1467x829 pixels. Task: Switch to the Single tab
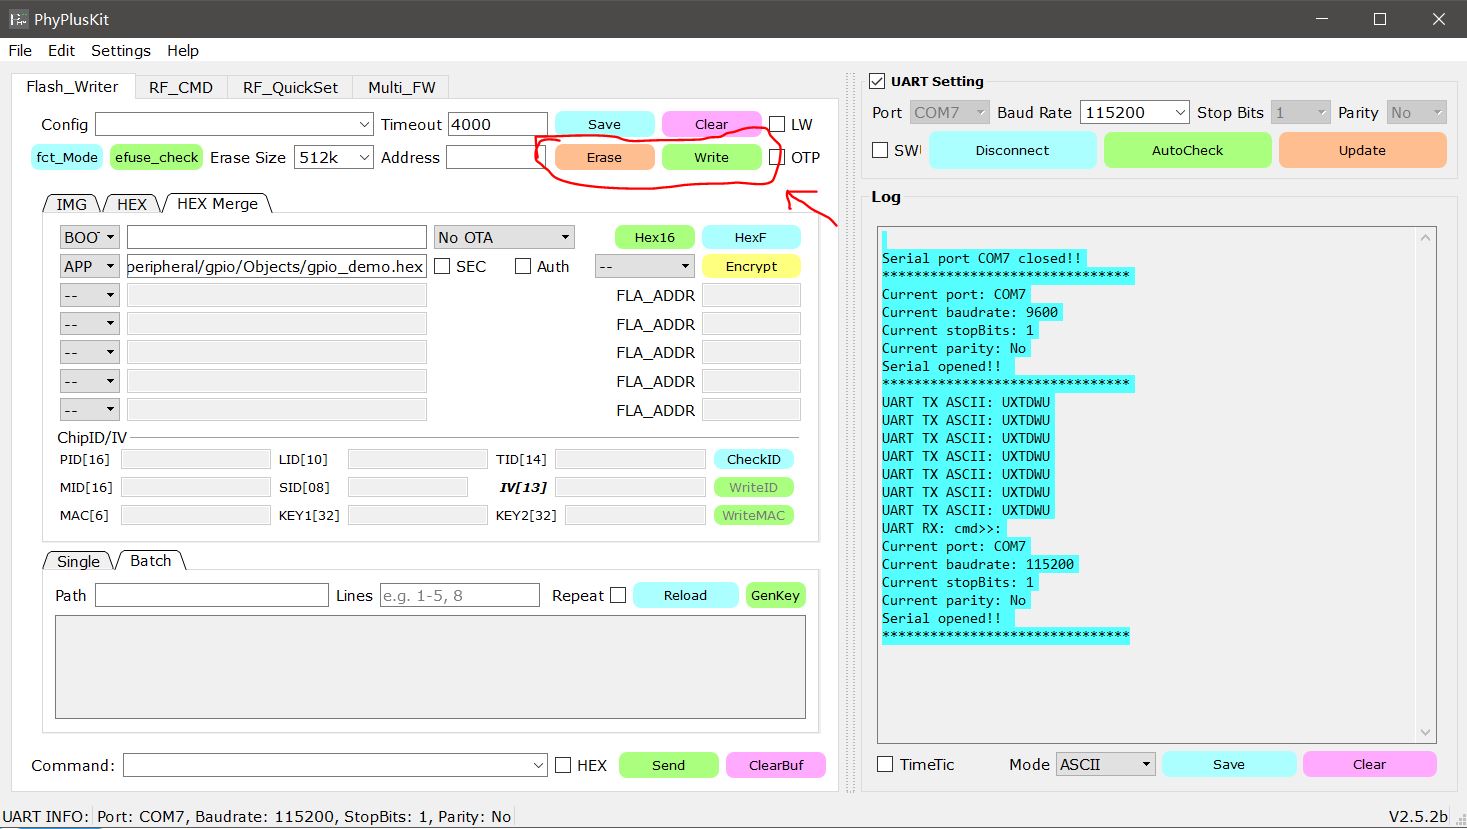click(78, 561)
